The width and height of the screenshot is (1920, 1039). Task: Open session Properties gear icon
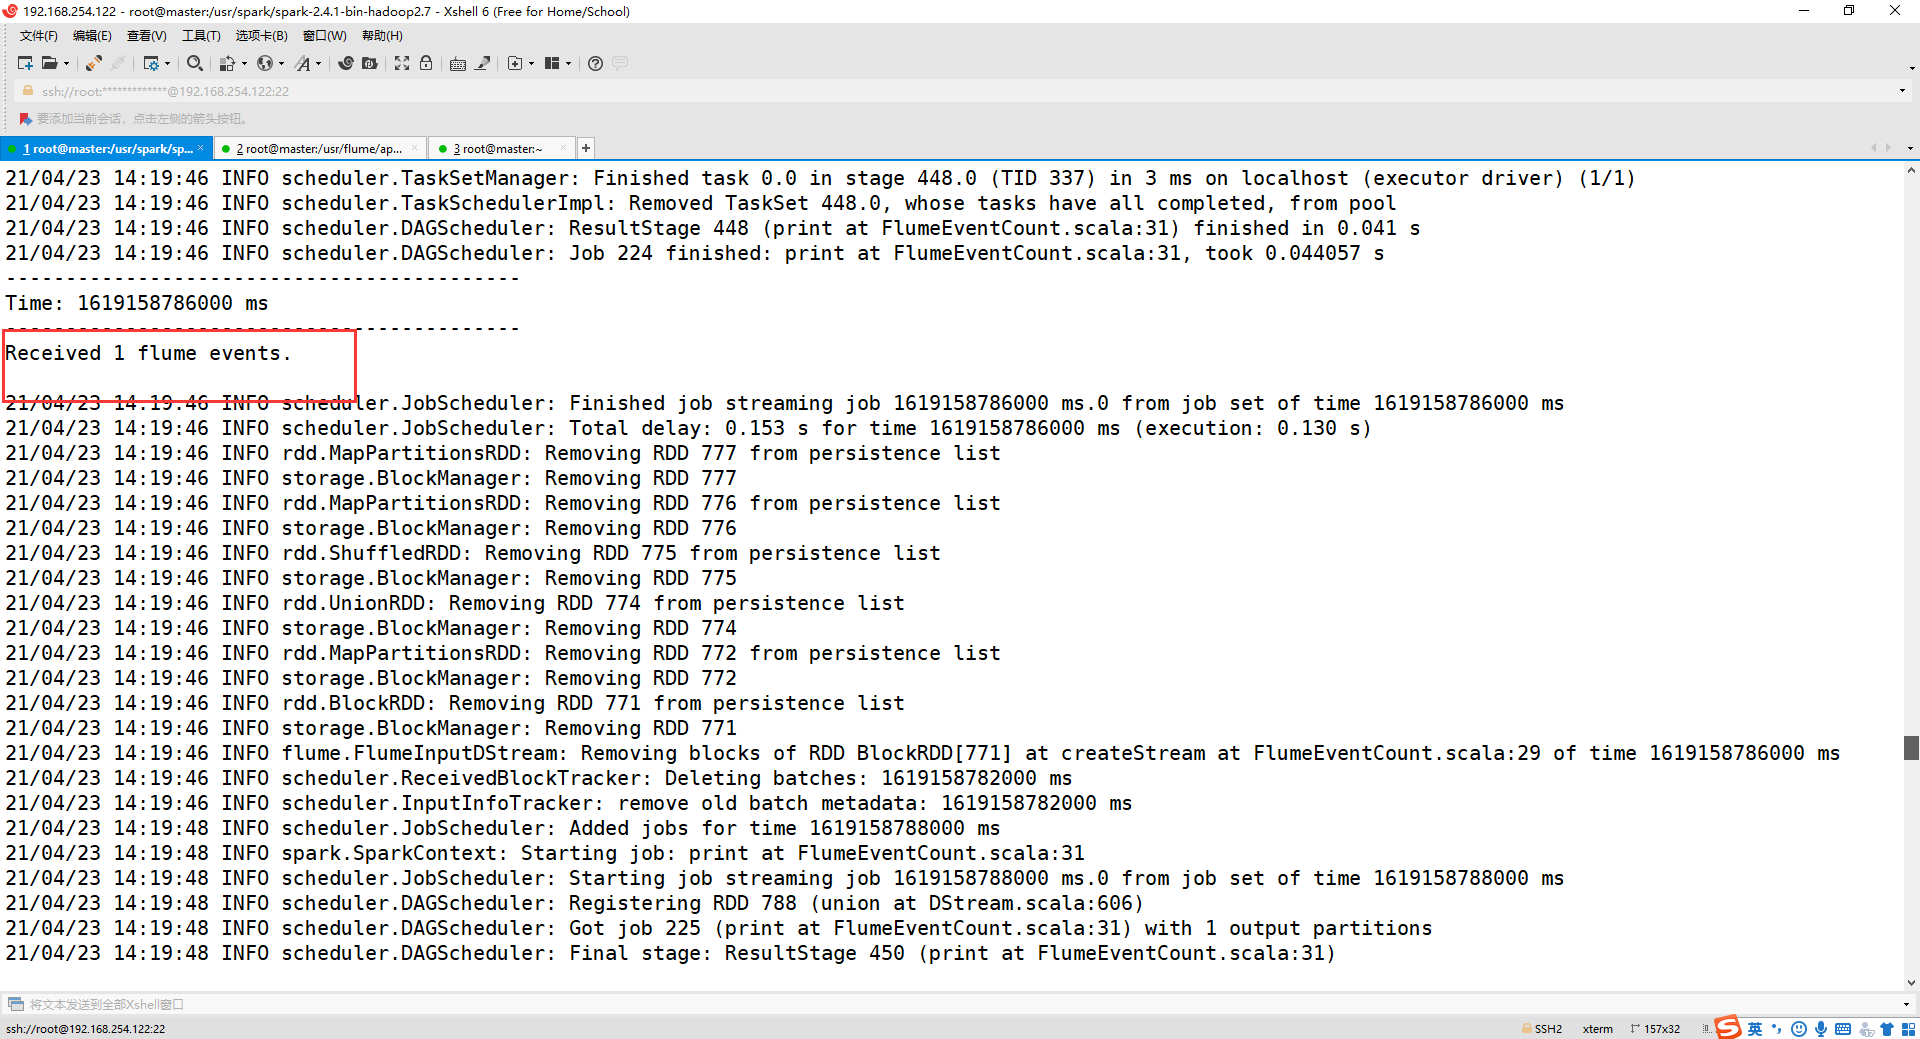pyautogui.click(x=151, y=63)
